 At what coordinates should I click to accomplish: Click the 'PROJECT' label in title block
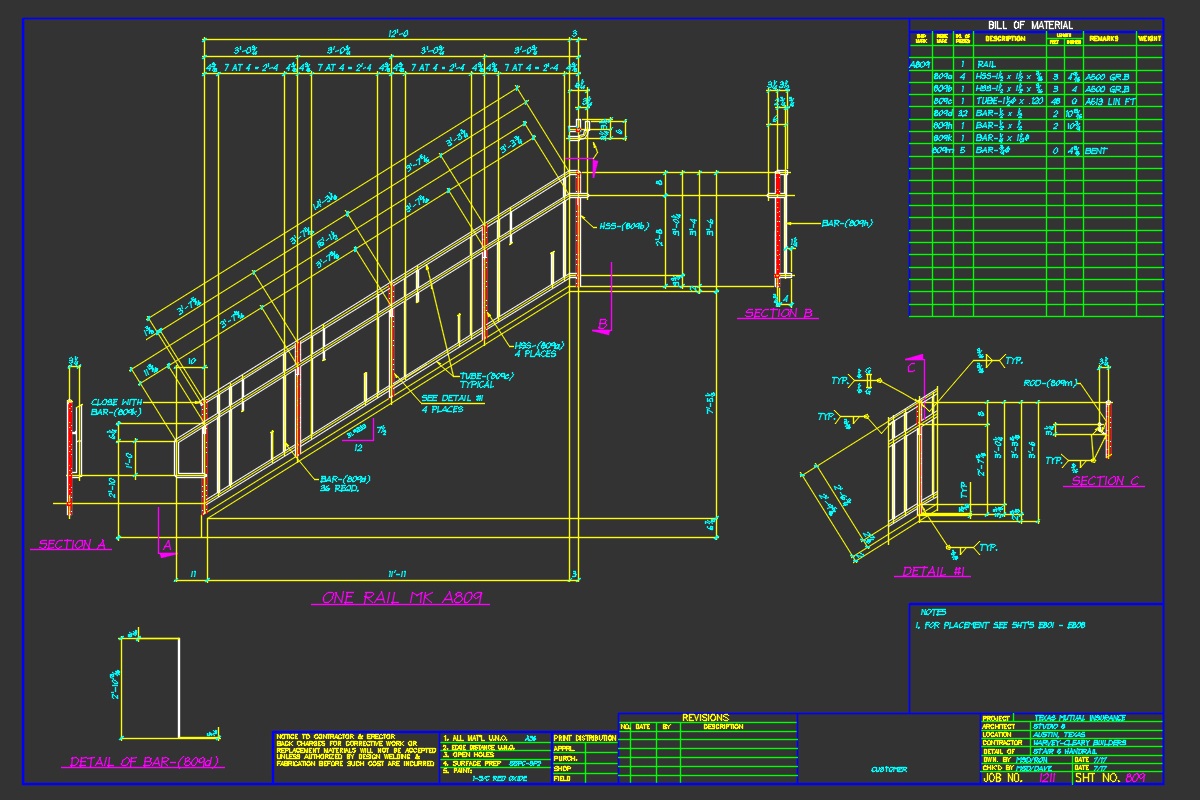pyautogui.click(x=997, y=717)
